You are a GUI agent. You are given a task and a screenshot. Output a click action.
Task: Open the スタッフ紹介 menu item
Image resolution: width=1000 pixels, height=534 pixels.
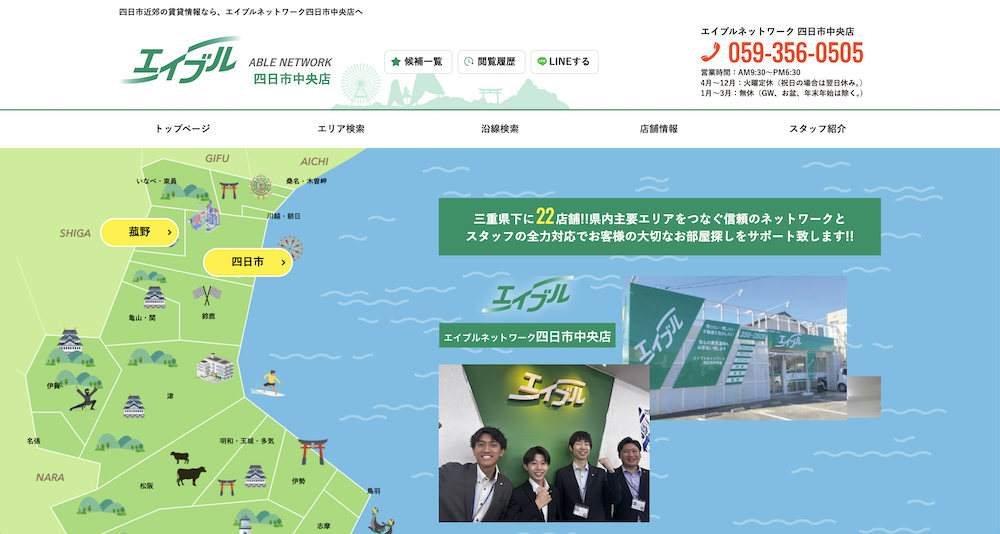[x=818, y=129]
